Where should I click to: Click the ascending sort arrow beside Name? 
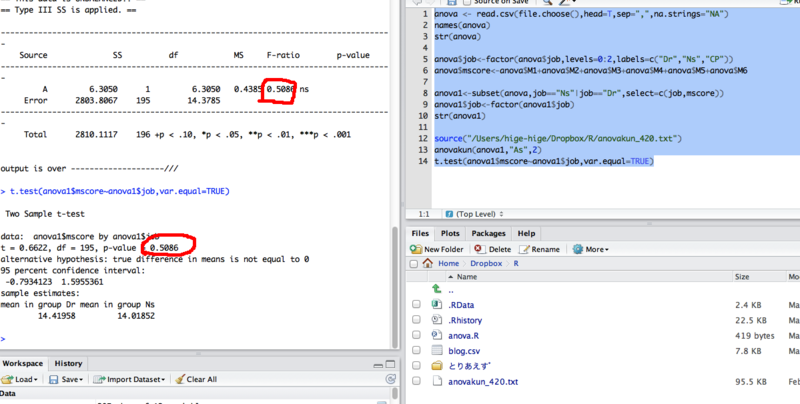[x=451, y=277]
